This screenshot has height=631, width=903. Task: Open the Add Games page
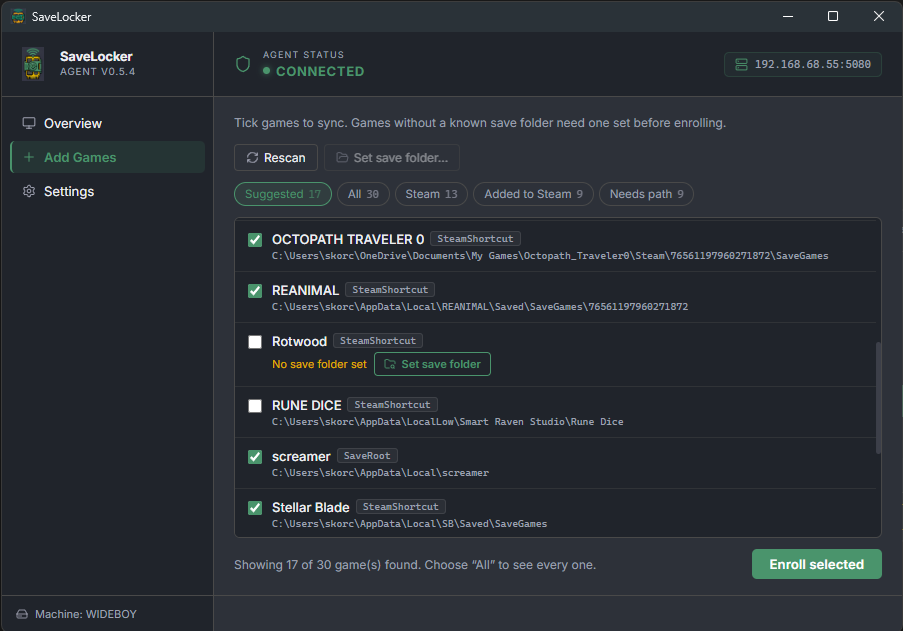[x=108, y=157]
